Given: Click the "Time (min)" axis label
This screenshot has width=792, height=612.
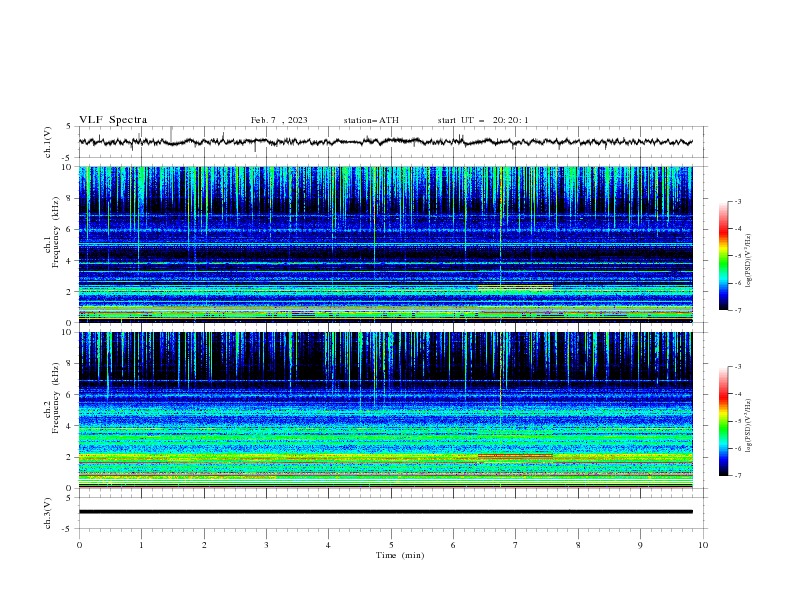Looking at the screenshot, I should click(400, 555).
